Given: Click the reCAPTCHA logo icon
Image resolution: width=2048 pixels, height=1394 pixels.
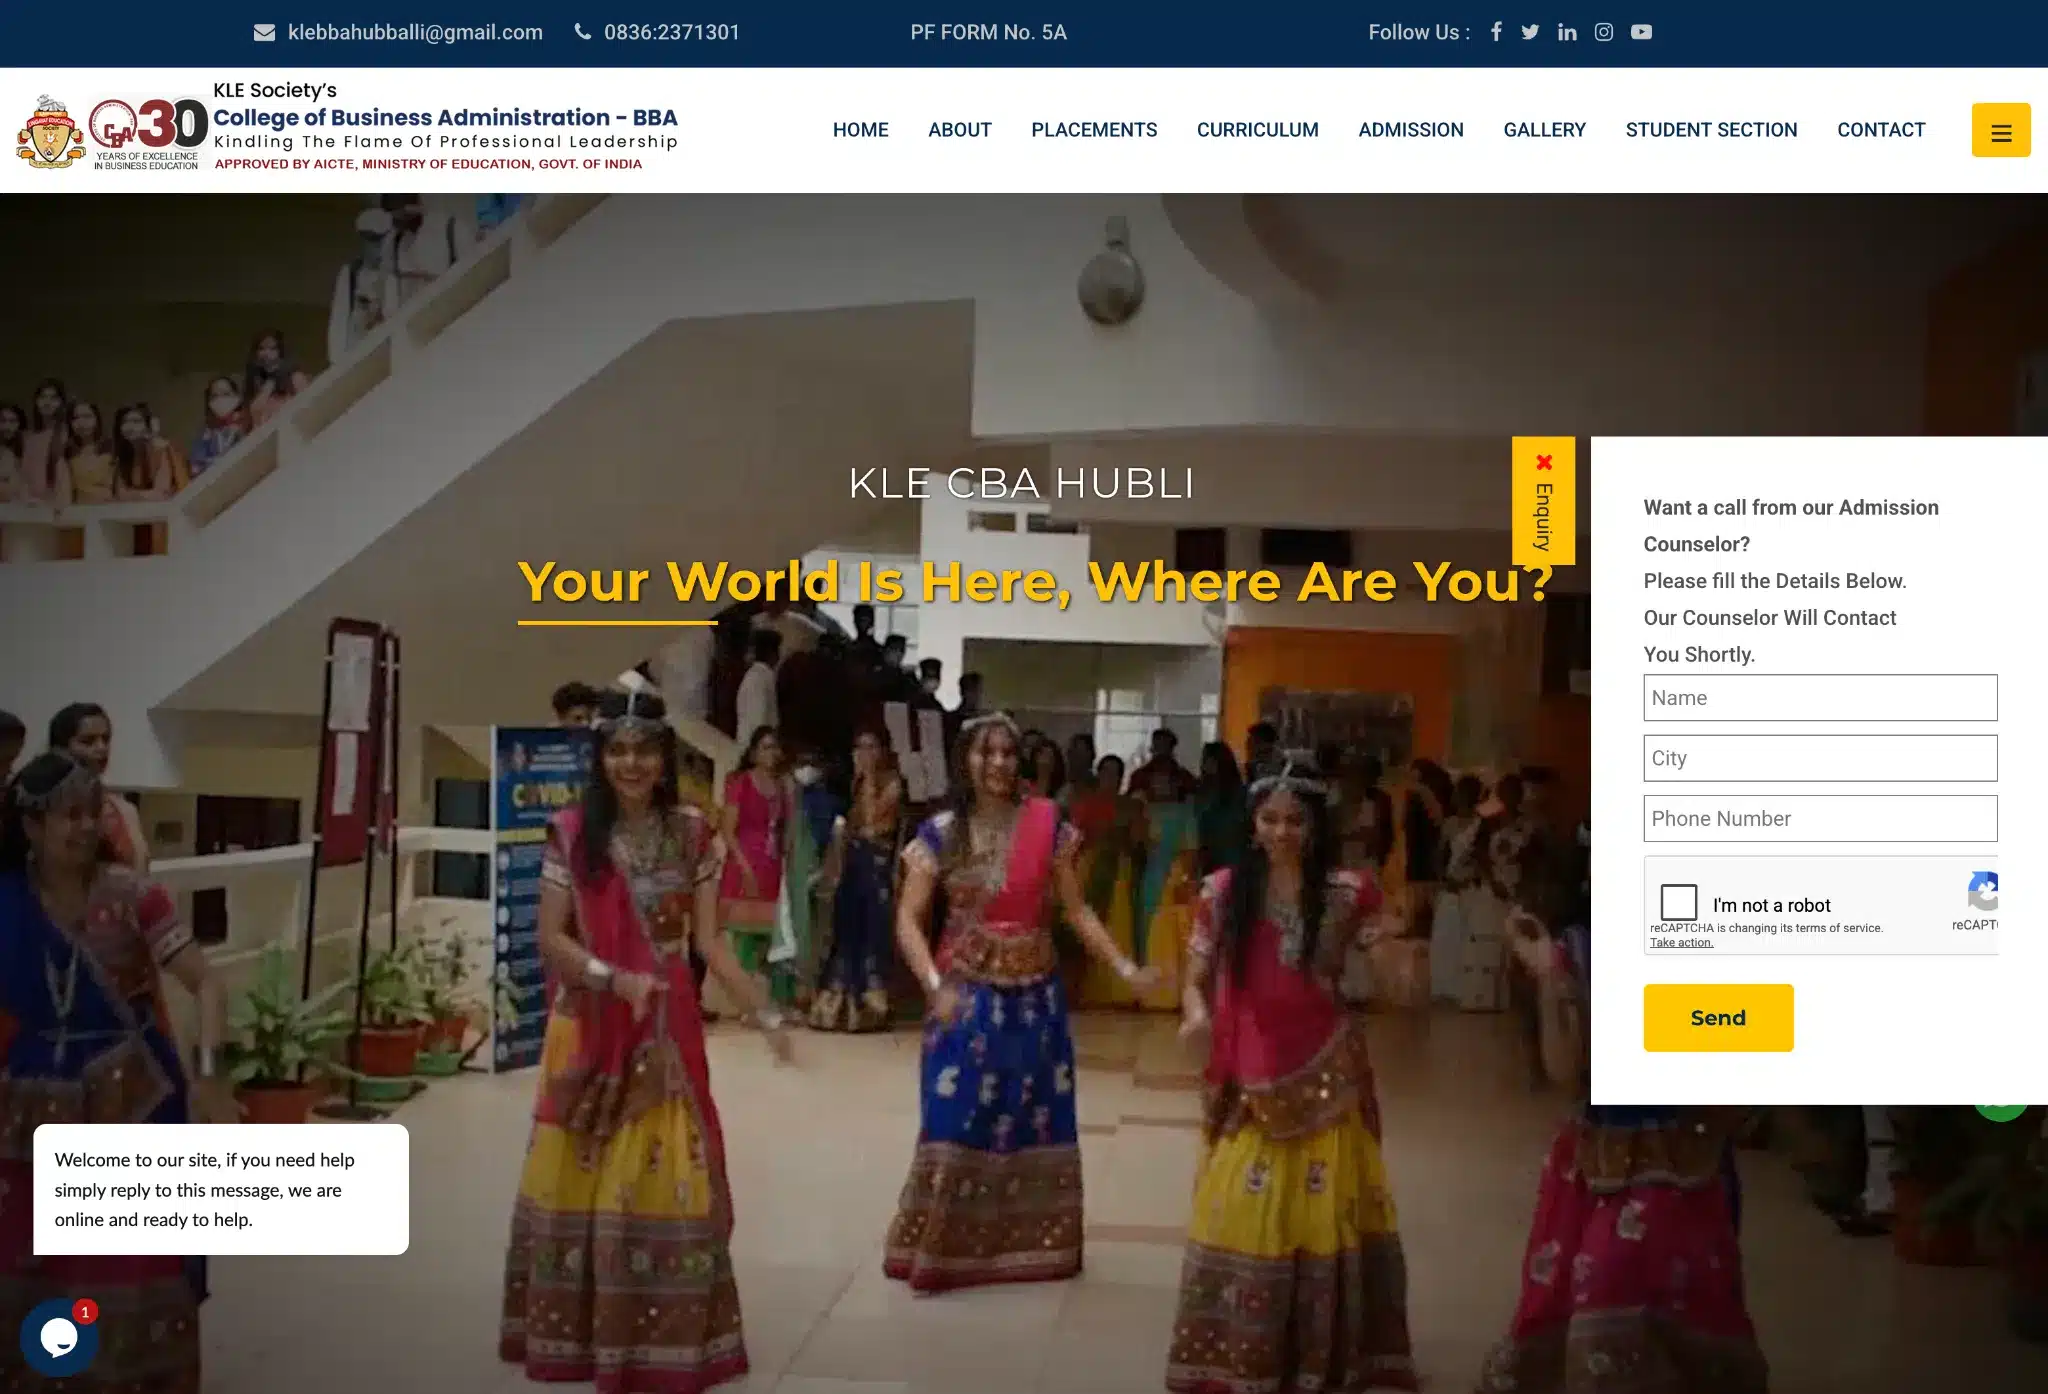Looking at the screenshot, I should (x=1983, y=892).
